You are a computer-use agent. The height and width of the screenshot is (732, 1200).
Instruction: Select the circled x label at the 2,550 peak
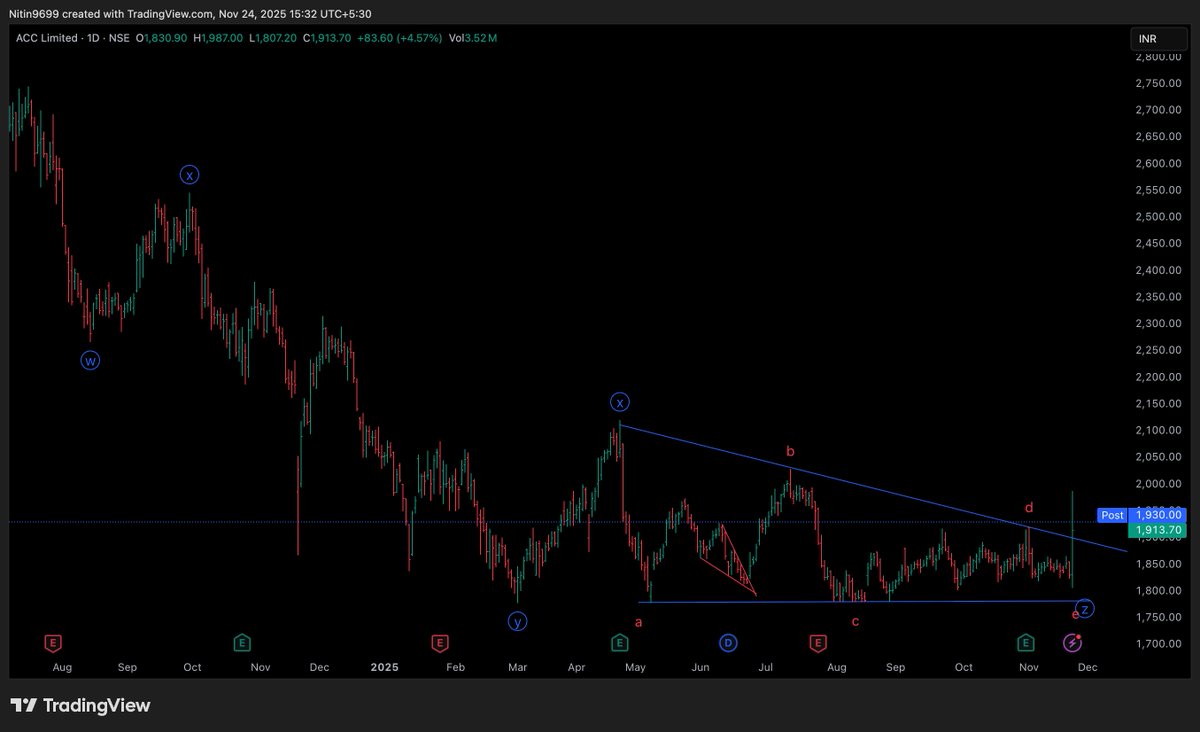189,175
